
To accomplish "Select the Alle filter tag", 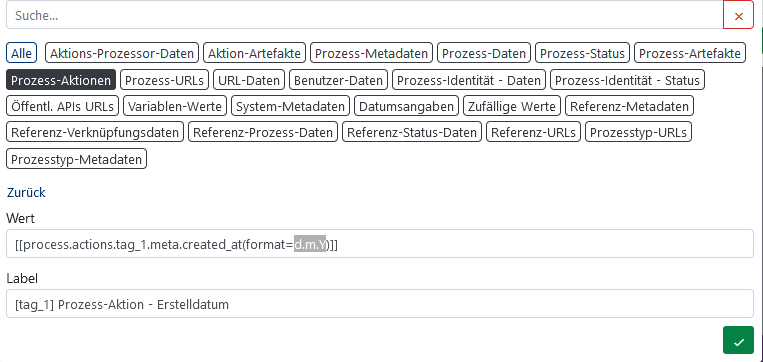I will pos(21,53).
